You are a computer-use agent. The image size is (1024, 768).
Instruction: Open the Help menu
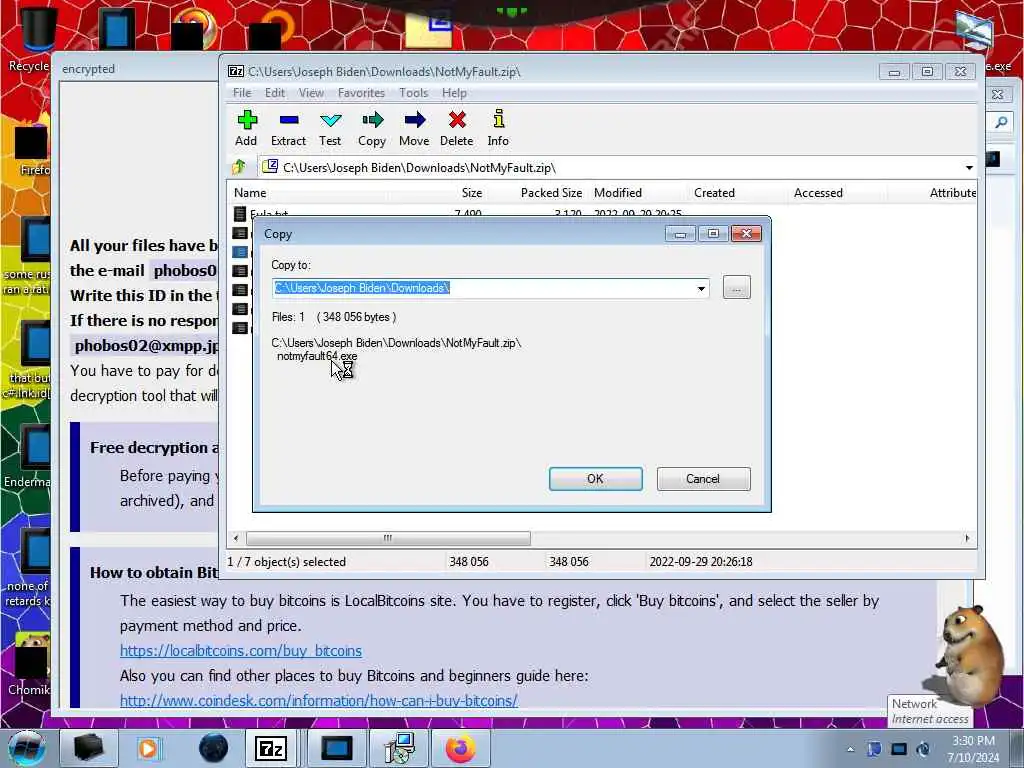point(454,93)
